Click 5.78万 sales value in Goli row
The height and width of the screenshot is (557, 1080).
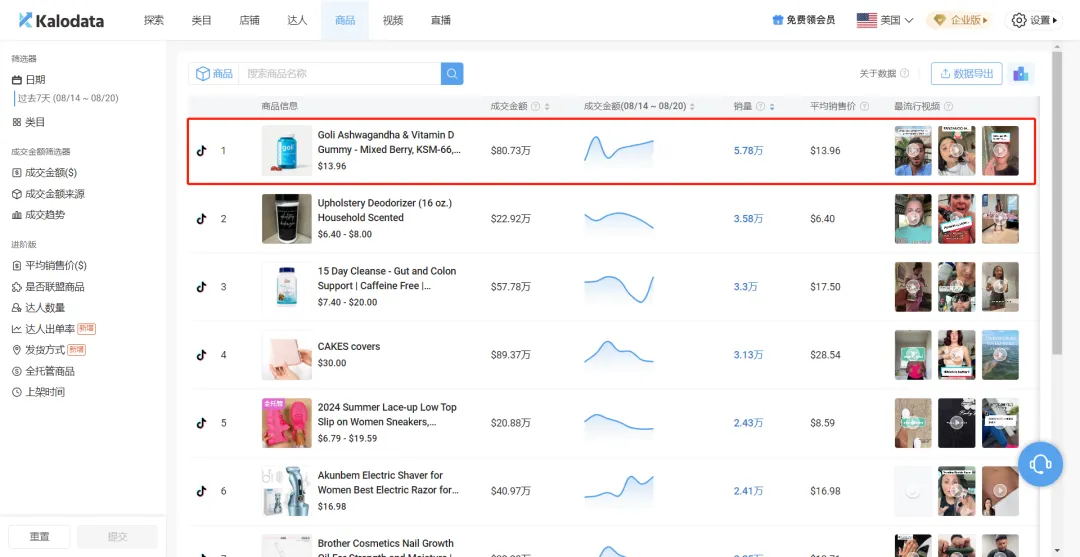(x=749, y=150)
